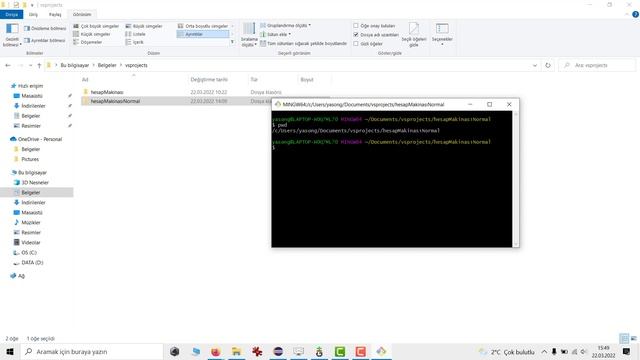Open Gruplandırma ölçütü dropdown
640x360 pixels.
pyautogui.click(x=285, y=25)
